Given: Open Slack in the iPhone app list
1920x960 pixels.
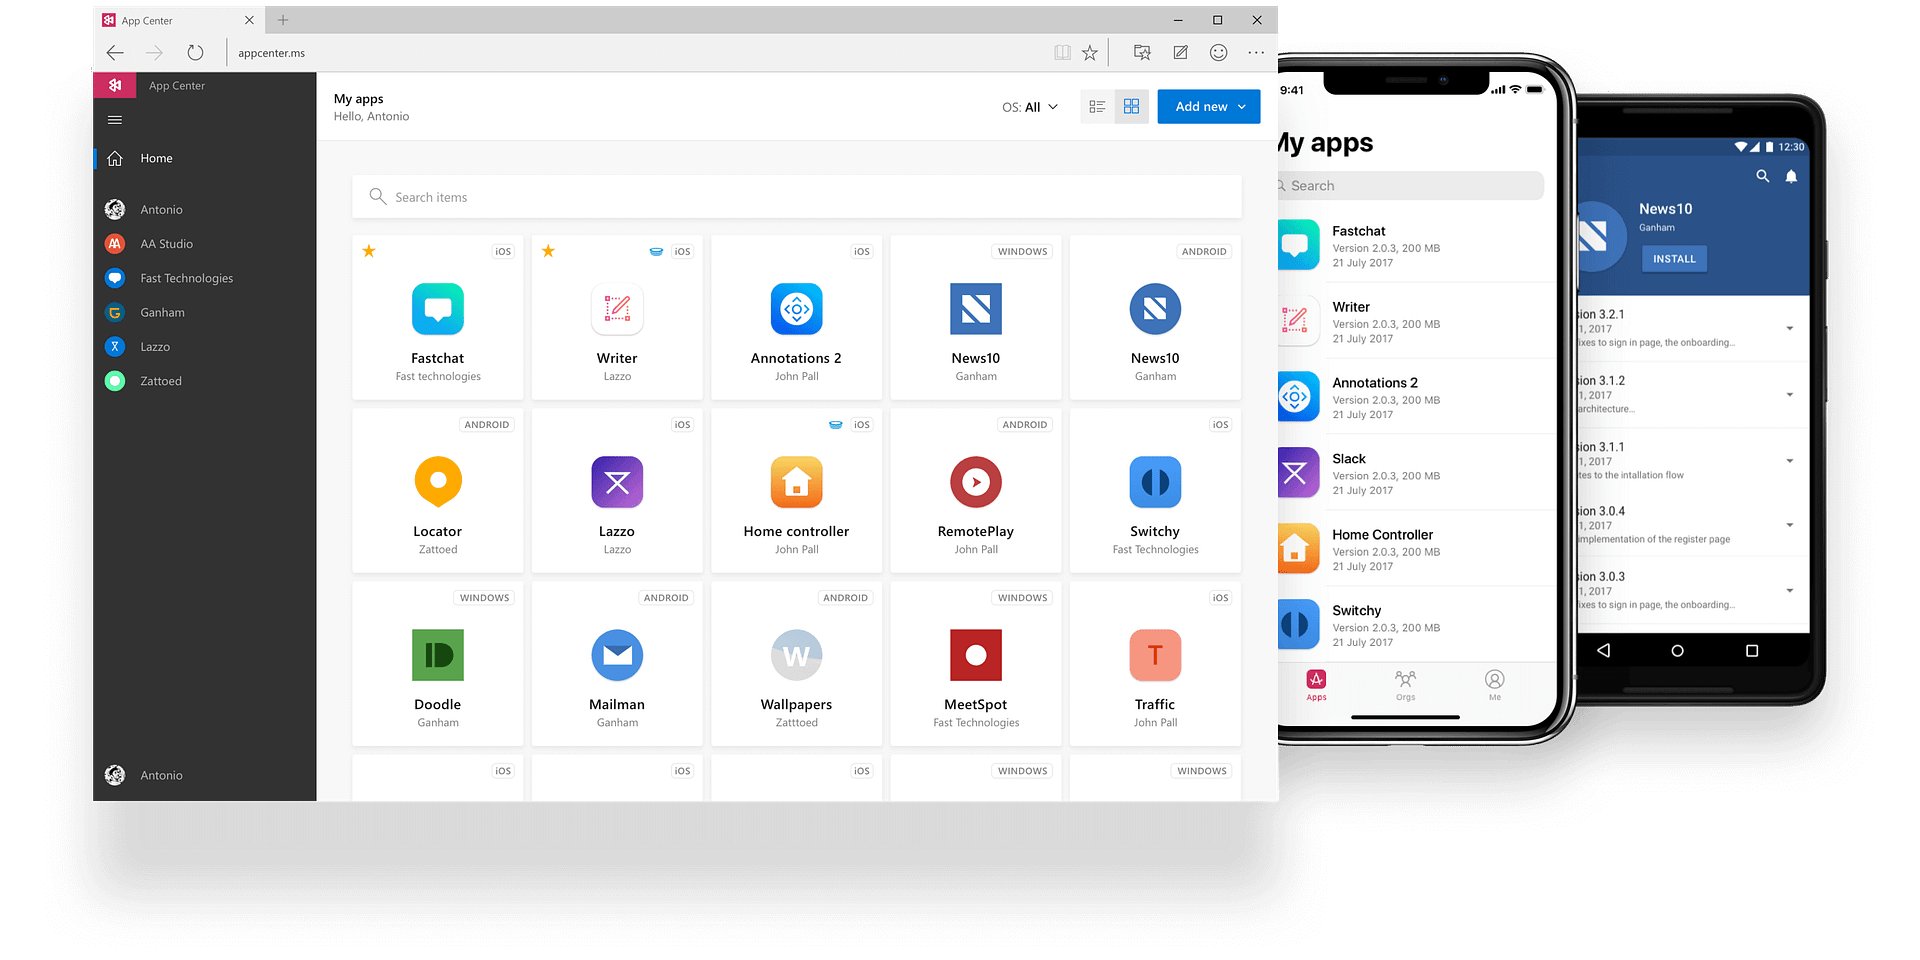Looking at the screenshot, I should click(1416, 473).
